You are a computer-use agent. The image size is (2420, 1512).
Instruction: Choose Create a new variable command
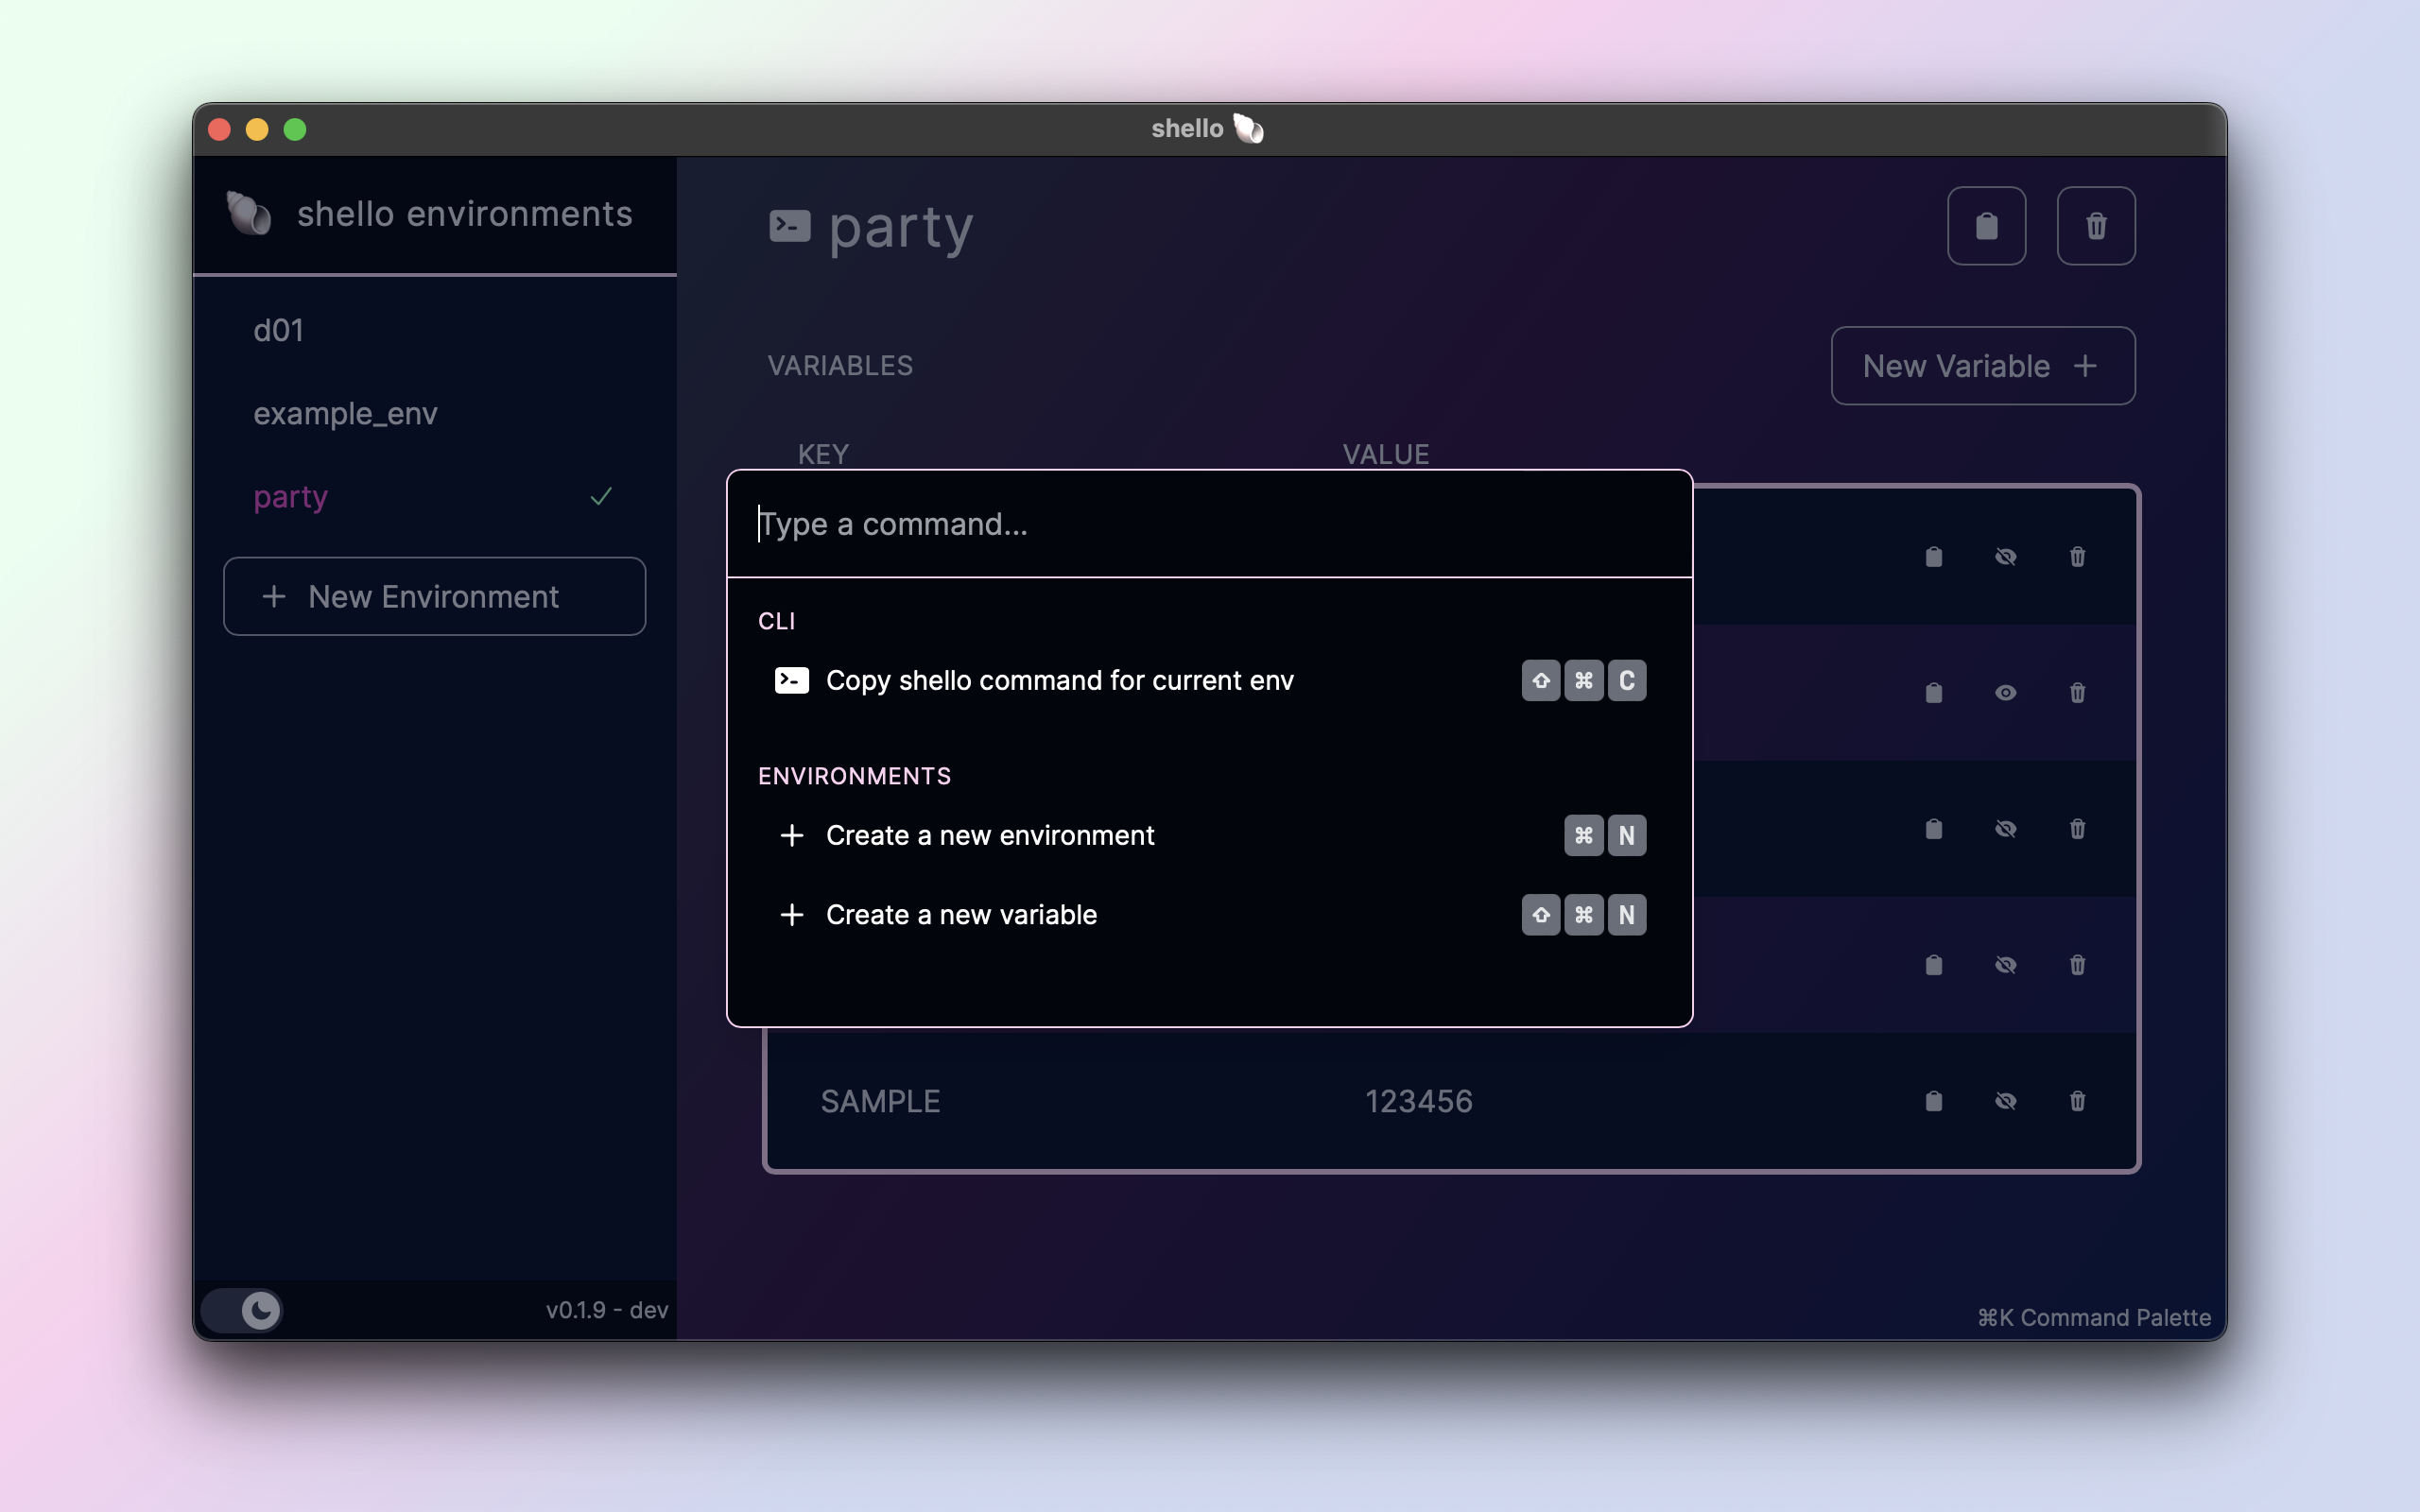click(1209, 914)
